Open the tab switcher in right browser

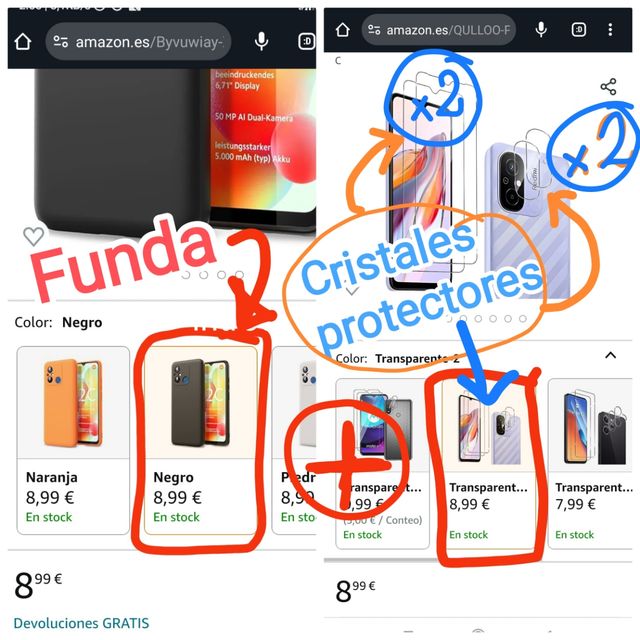click(x=579, y=29)
